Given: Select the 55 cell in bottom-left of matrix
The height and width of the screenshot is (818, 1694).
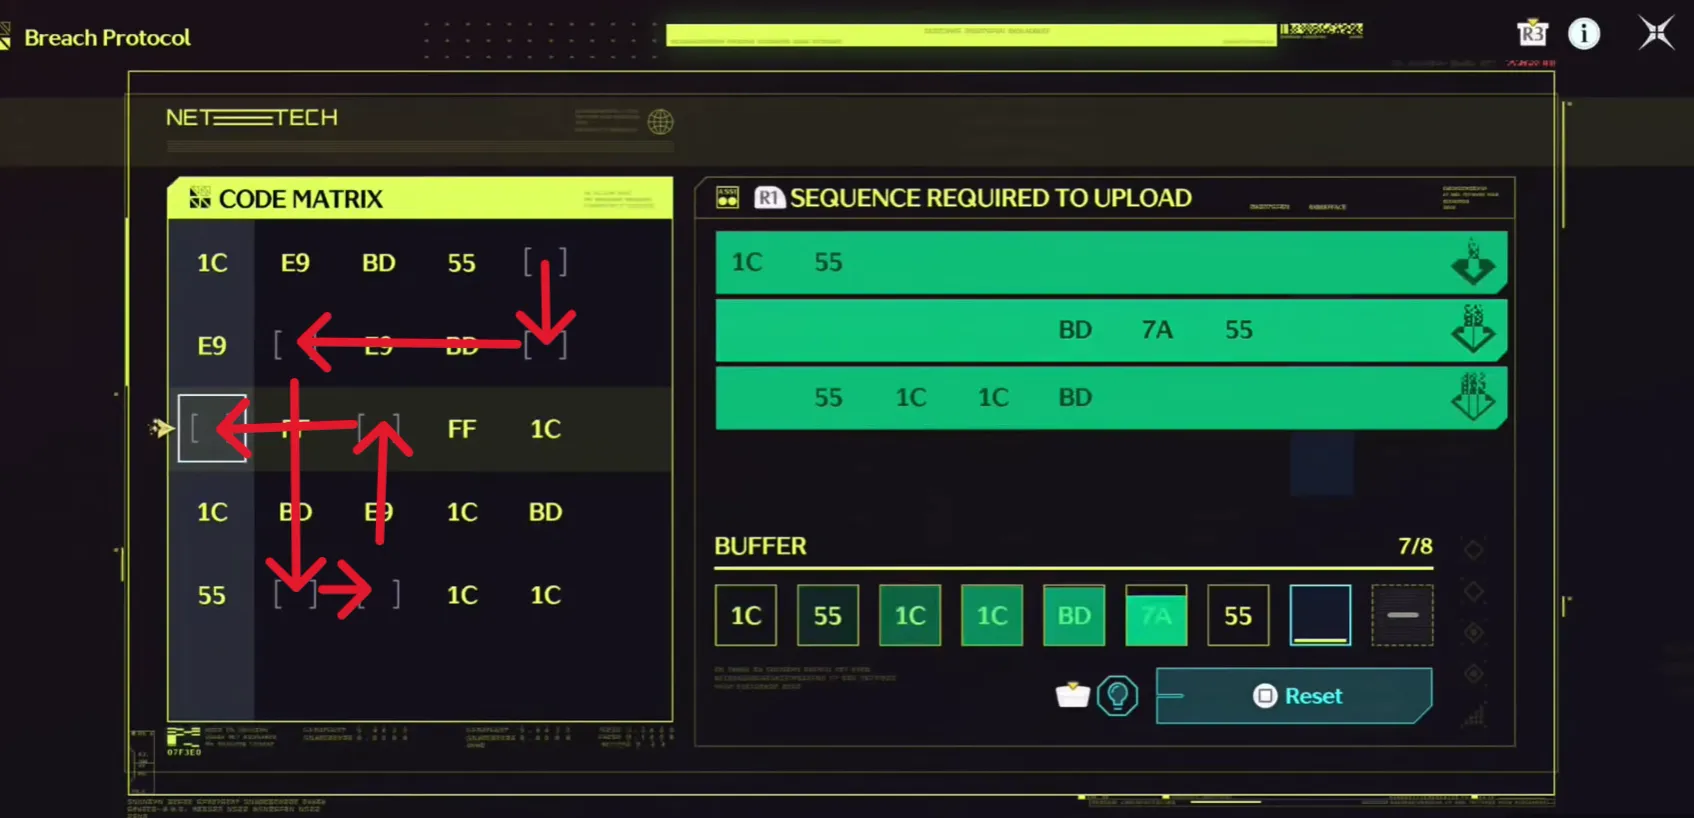Looking at the screenshot, I should 211,596.
